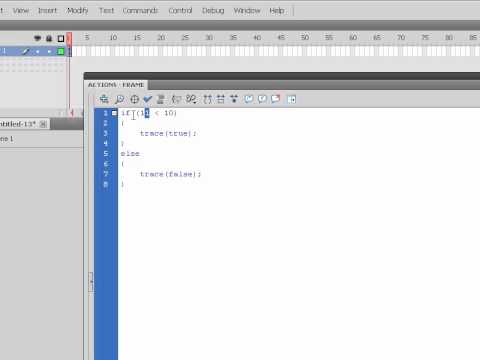
Task: Click the Collapse selection icon
Action: coord(221,99)
